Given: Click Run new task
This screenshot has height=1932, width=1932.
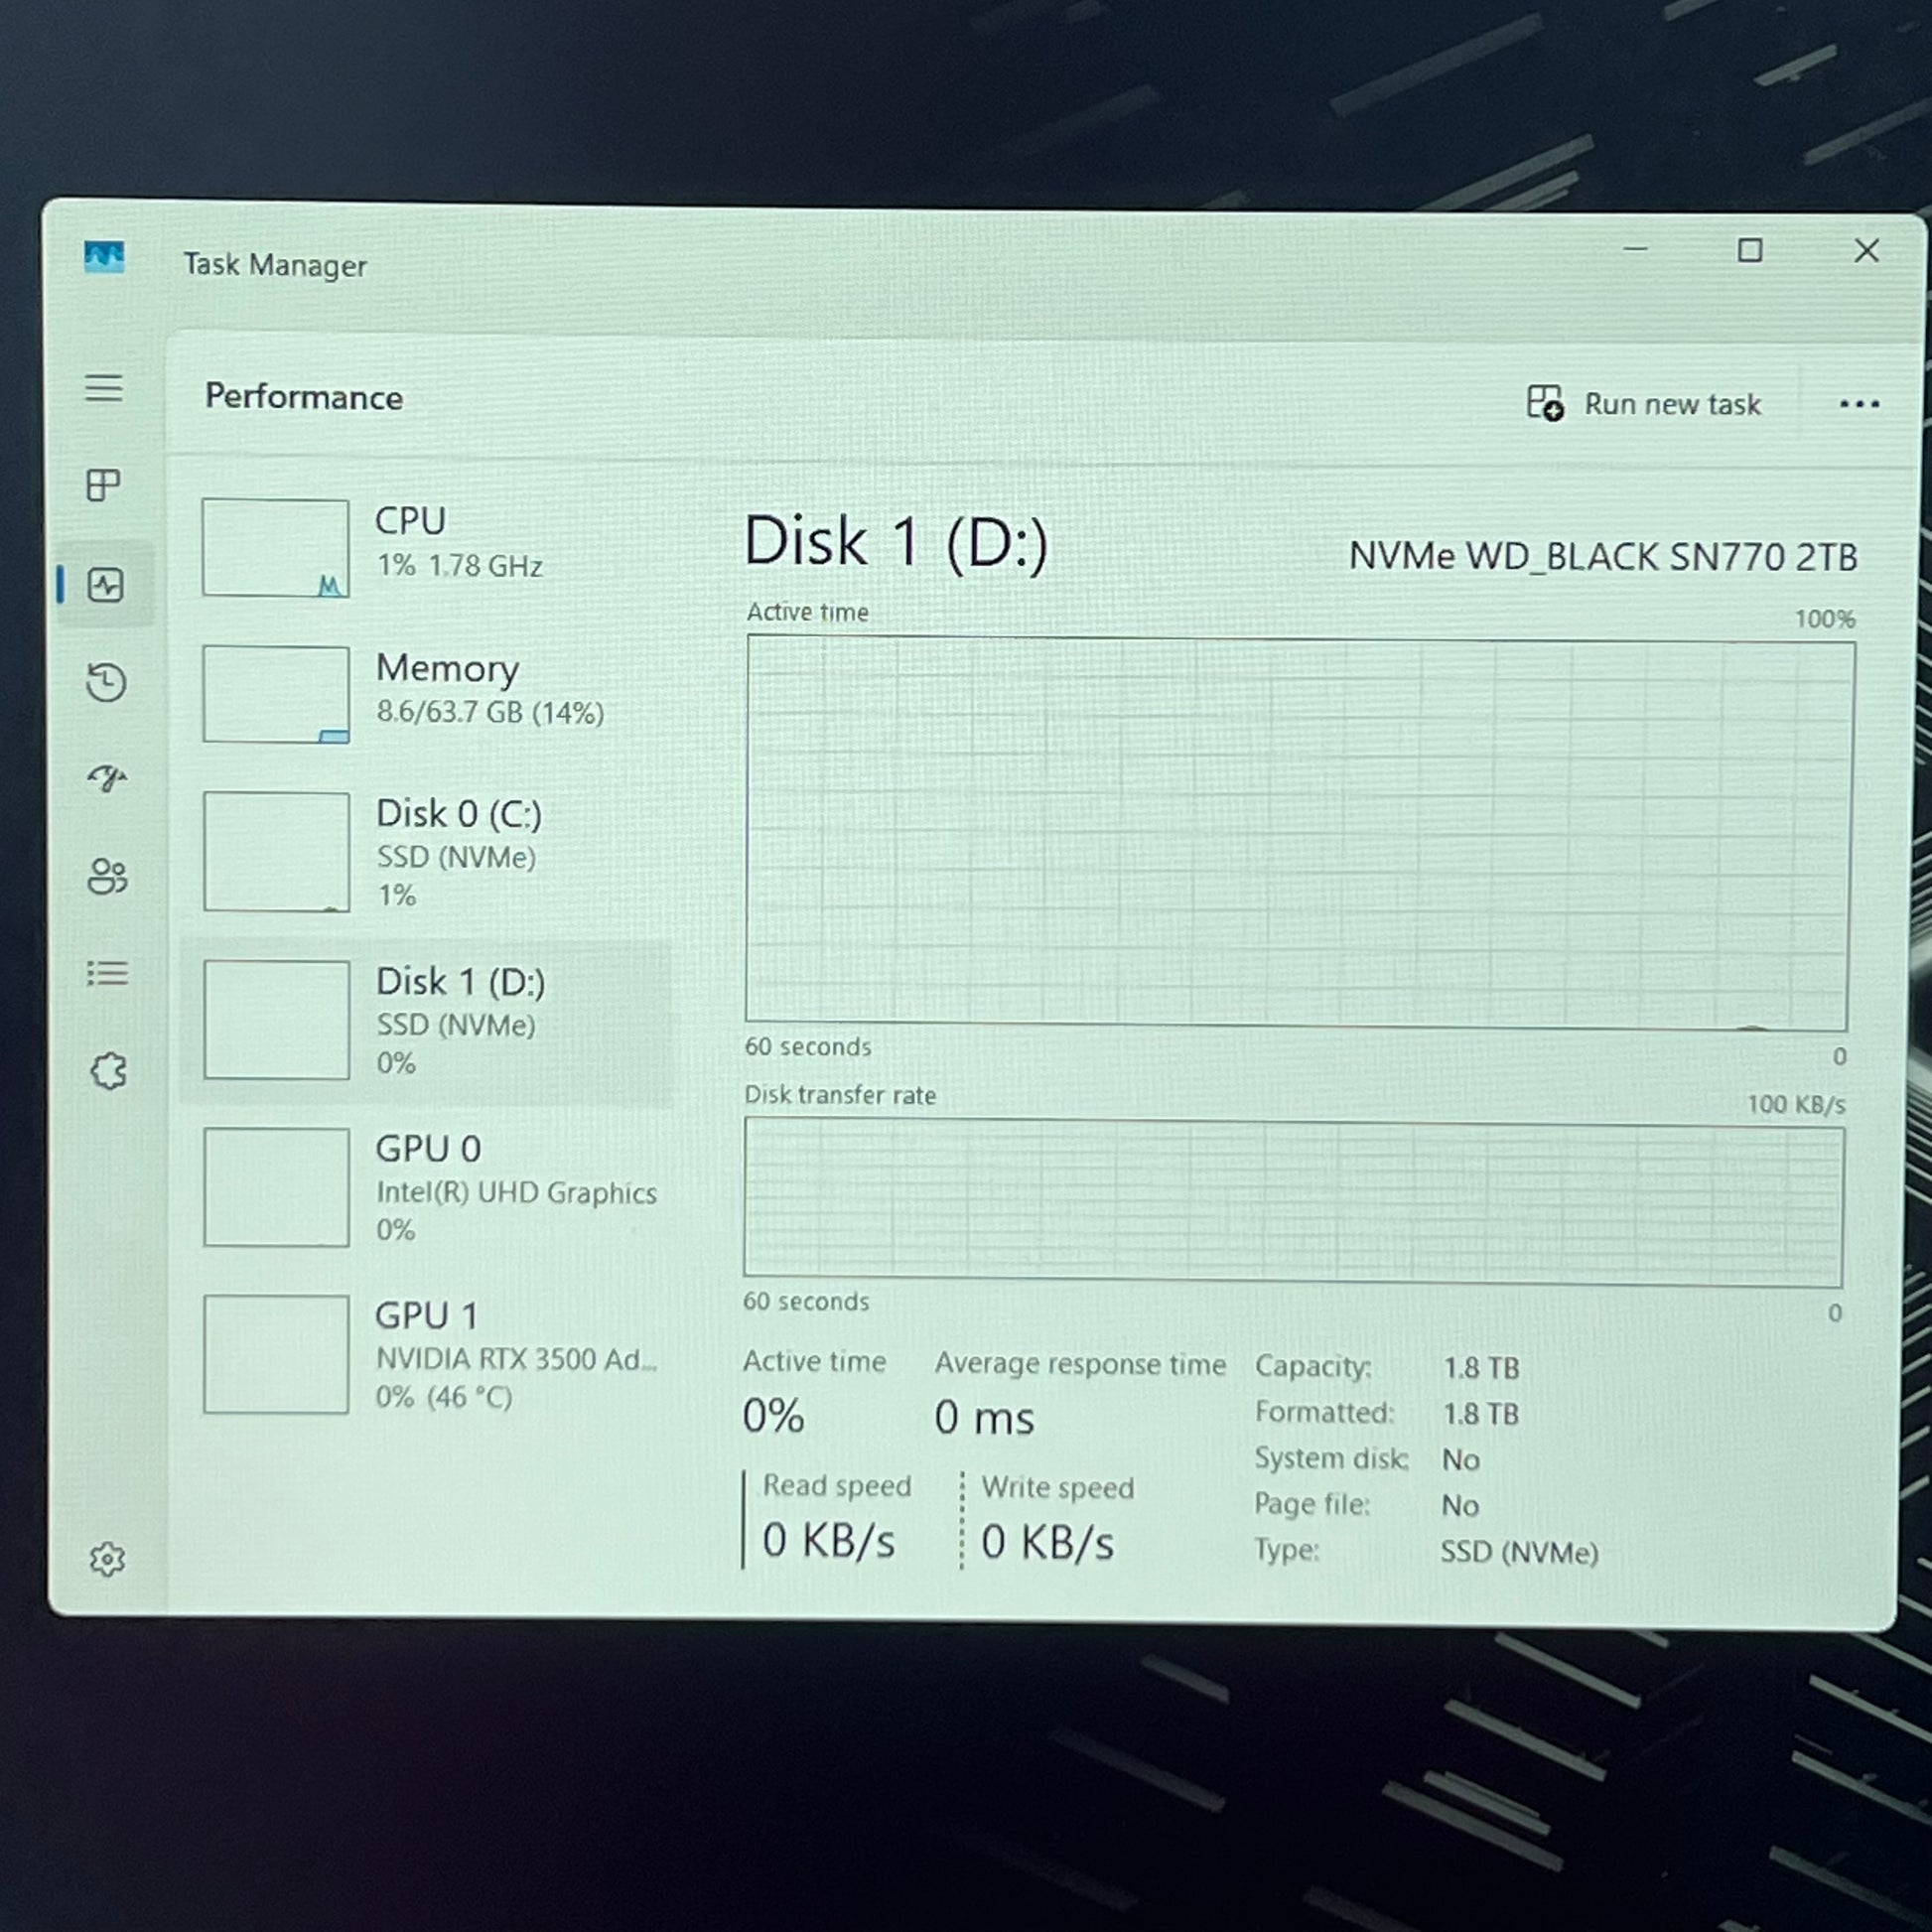Looking at the screenshot, I should click(1644, 403).
